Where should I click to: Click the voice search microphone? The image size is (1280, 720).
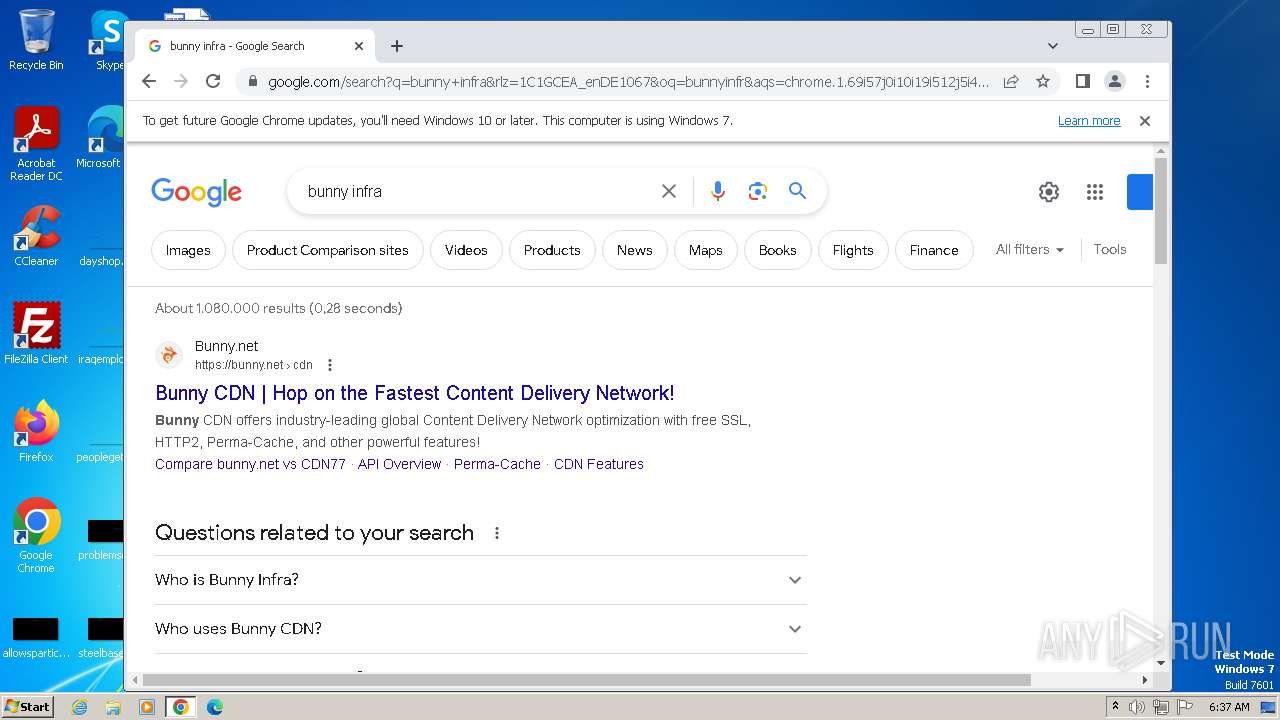click(x=718, y=191)
